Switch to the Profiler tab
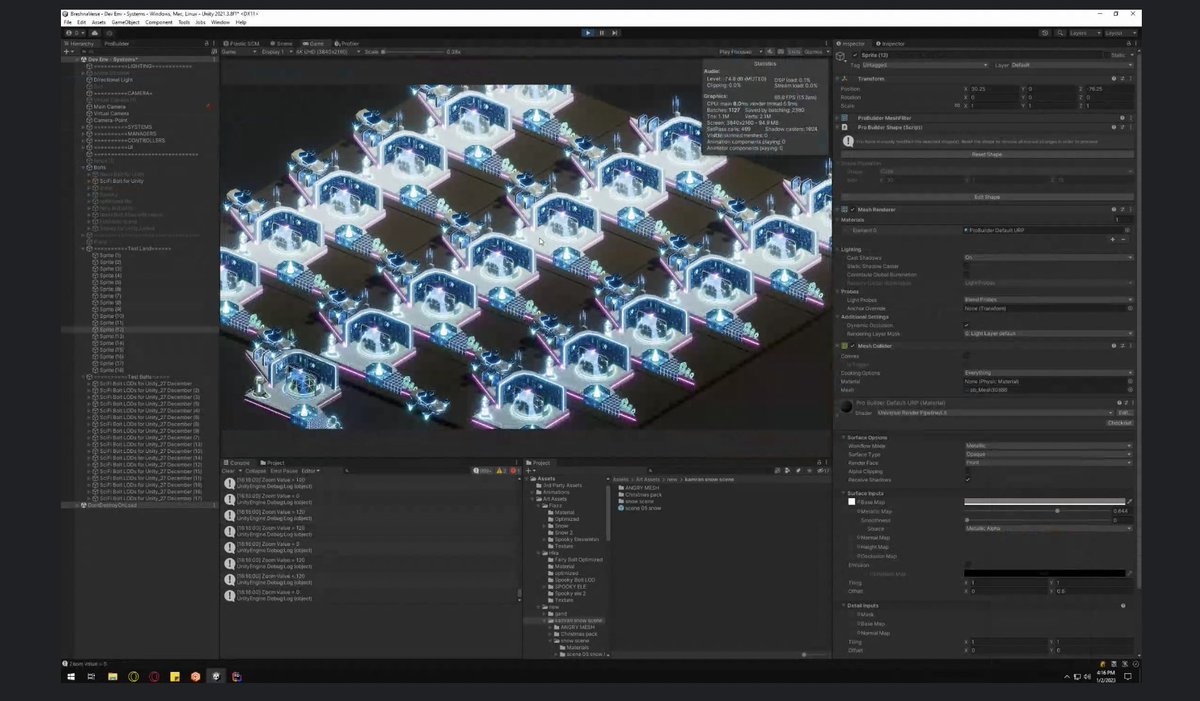The height and width of the screenshot is (701, 1200). pos(347,44)
